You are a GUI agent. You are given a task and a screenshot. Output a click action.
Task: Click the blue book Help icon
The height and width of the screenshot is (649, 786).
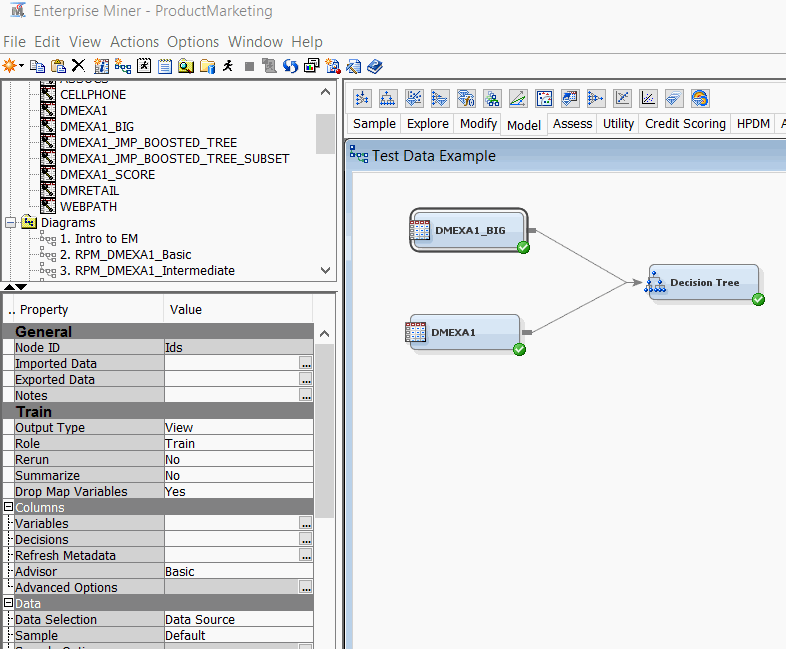(374, 66)
